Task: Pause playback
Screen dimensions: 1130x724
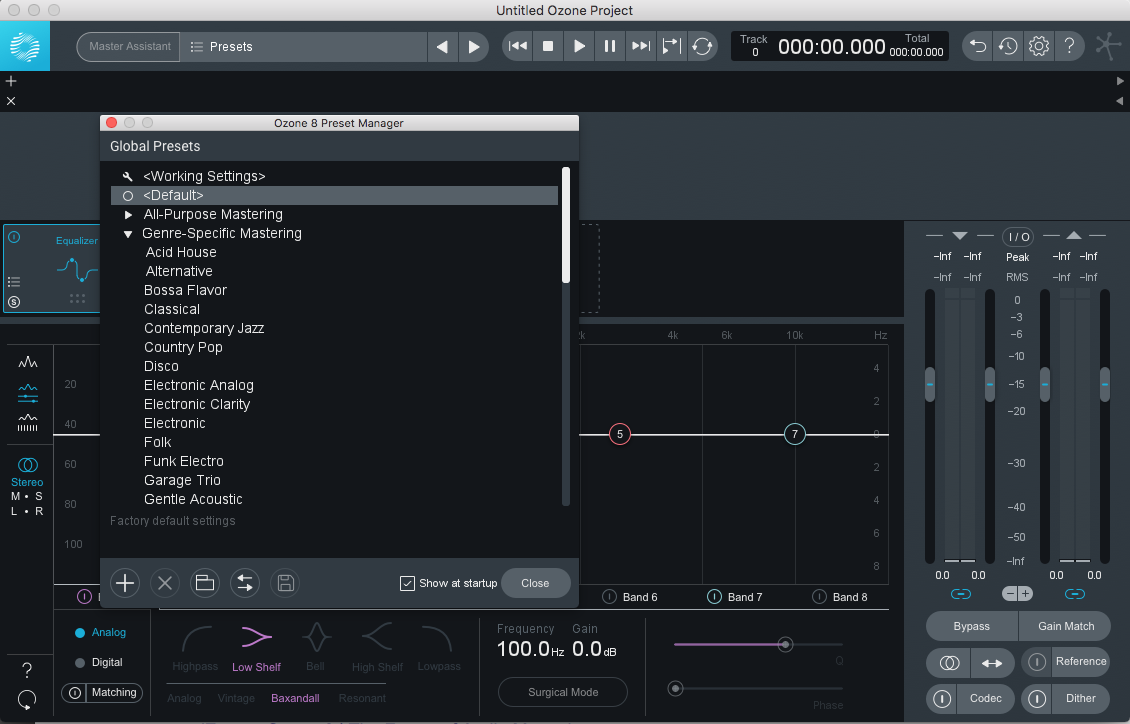Action: [610, 46]
